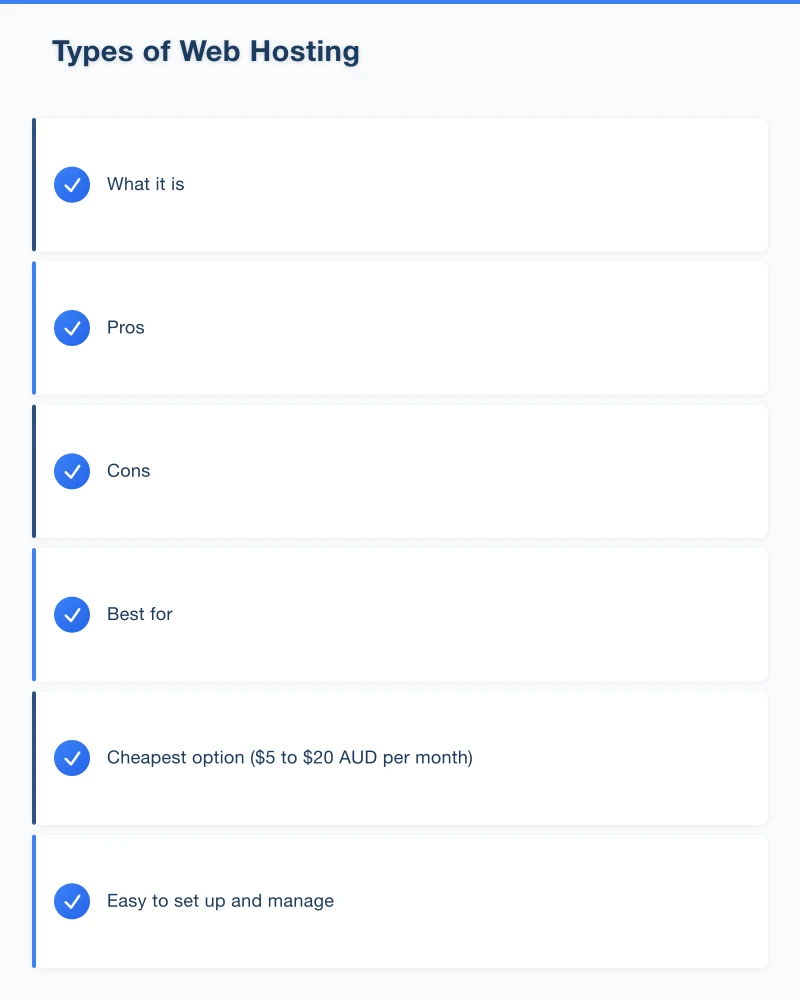Click the blue accent bar on the 'Pros' card
This screenshot has height=1000, width=800.
[34, 328]
